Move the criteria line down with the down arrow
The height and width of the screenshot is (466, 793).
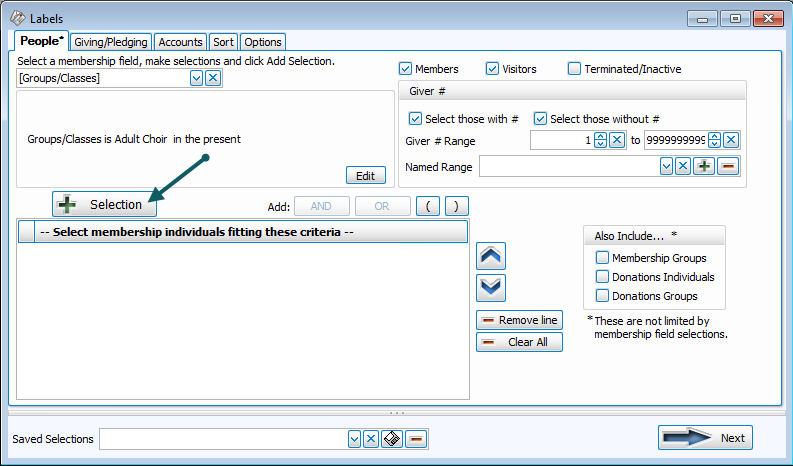pos(492,288)
